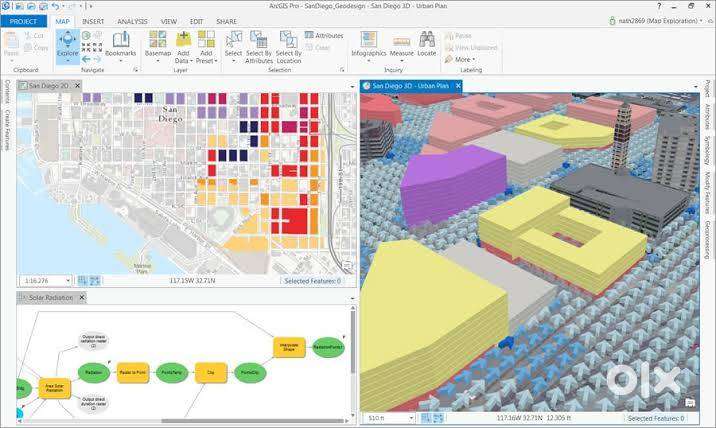Click the Copy clipboard command
The image size is (716, 428).
tap(36, 47)
